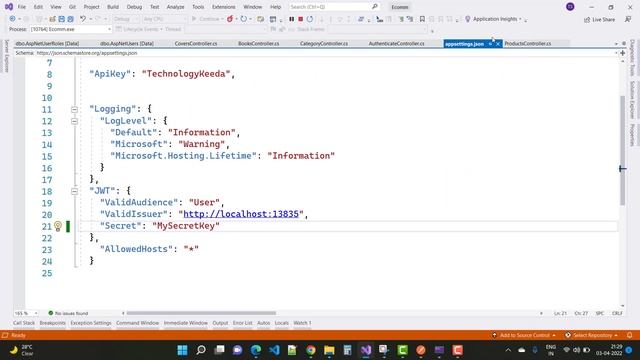The image size is (640, 360).
Task: Open the user account avatar
Action: (x=570, y=7)
